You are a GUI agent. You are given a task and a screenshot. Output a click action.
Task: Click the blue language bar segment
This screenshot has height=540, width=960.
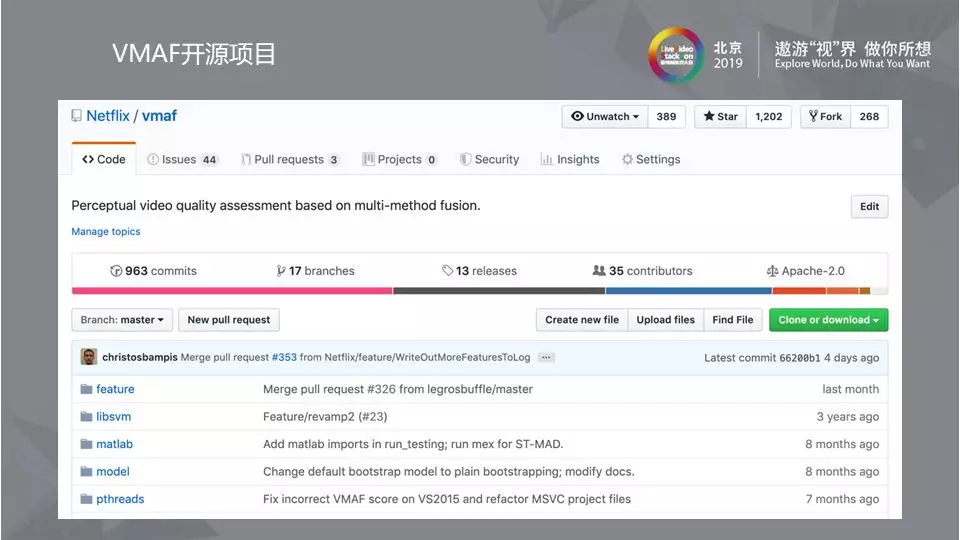[689, 291]
